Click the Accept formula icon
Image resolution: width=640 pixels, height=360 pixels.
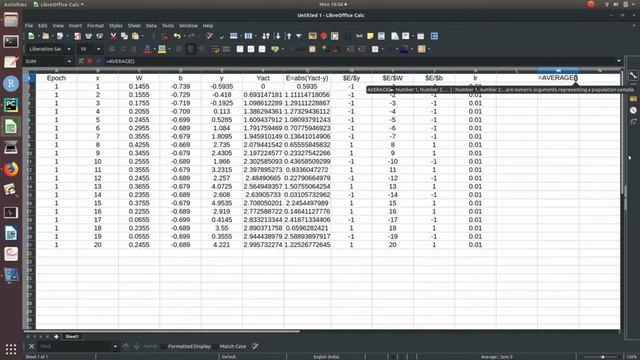(98, 61)
